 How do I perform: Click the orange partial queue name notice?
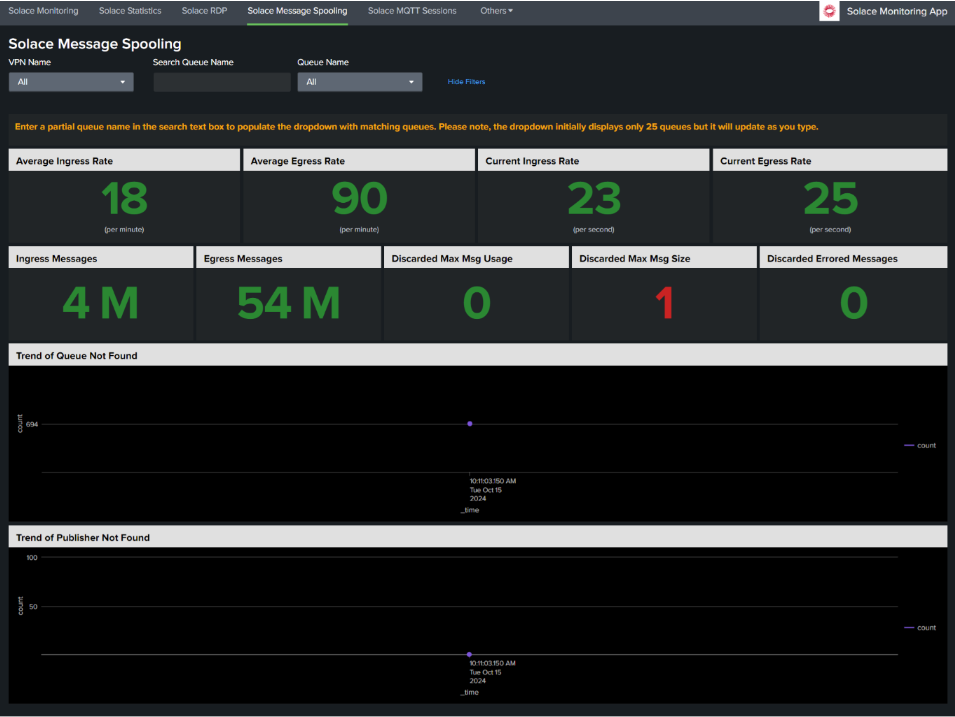[x=417, y=127]
